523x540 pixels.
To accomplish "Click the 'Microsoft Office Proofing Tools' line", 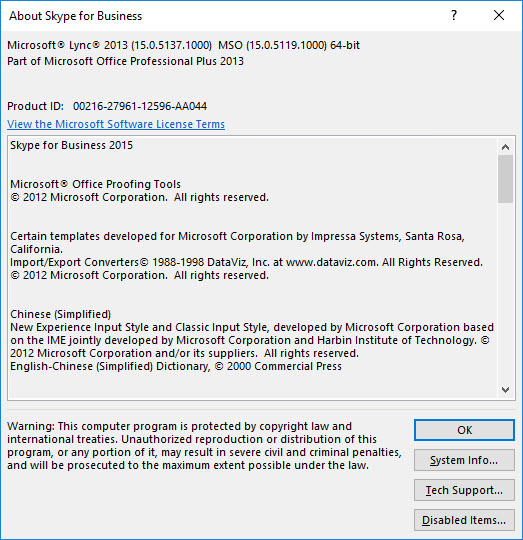I will coord(95,184).
